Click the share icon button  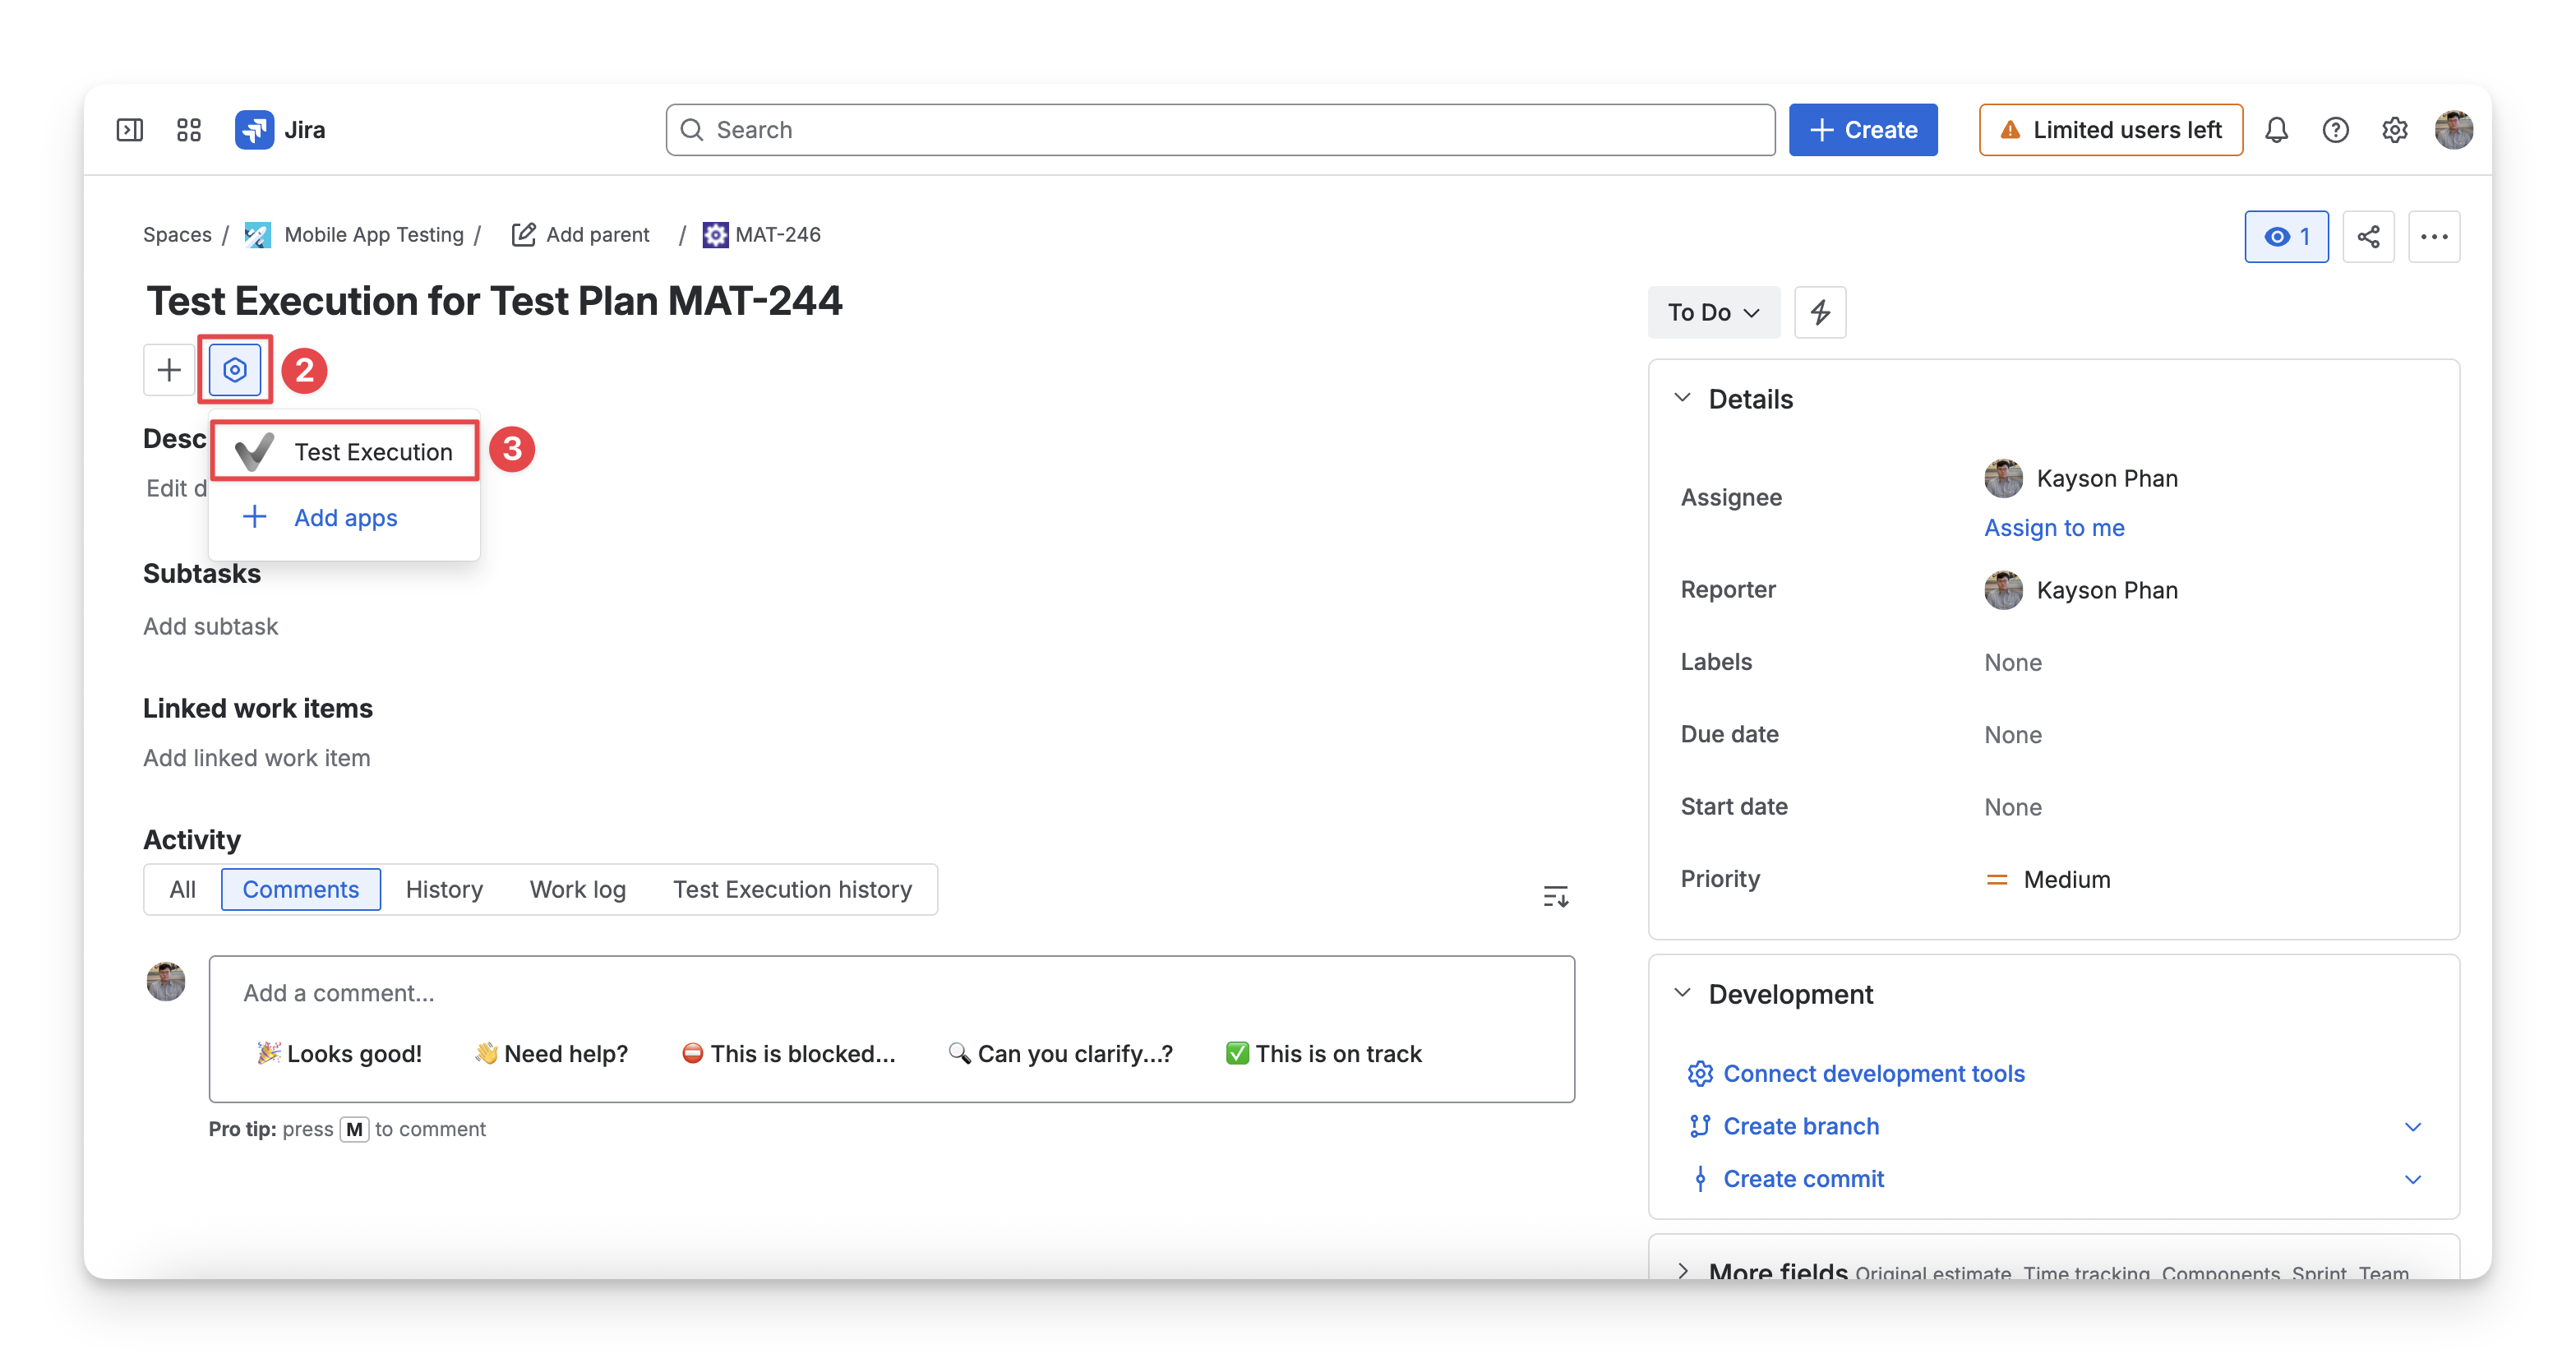(2368, 237)
